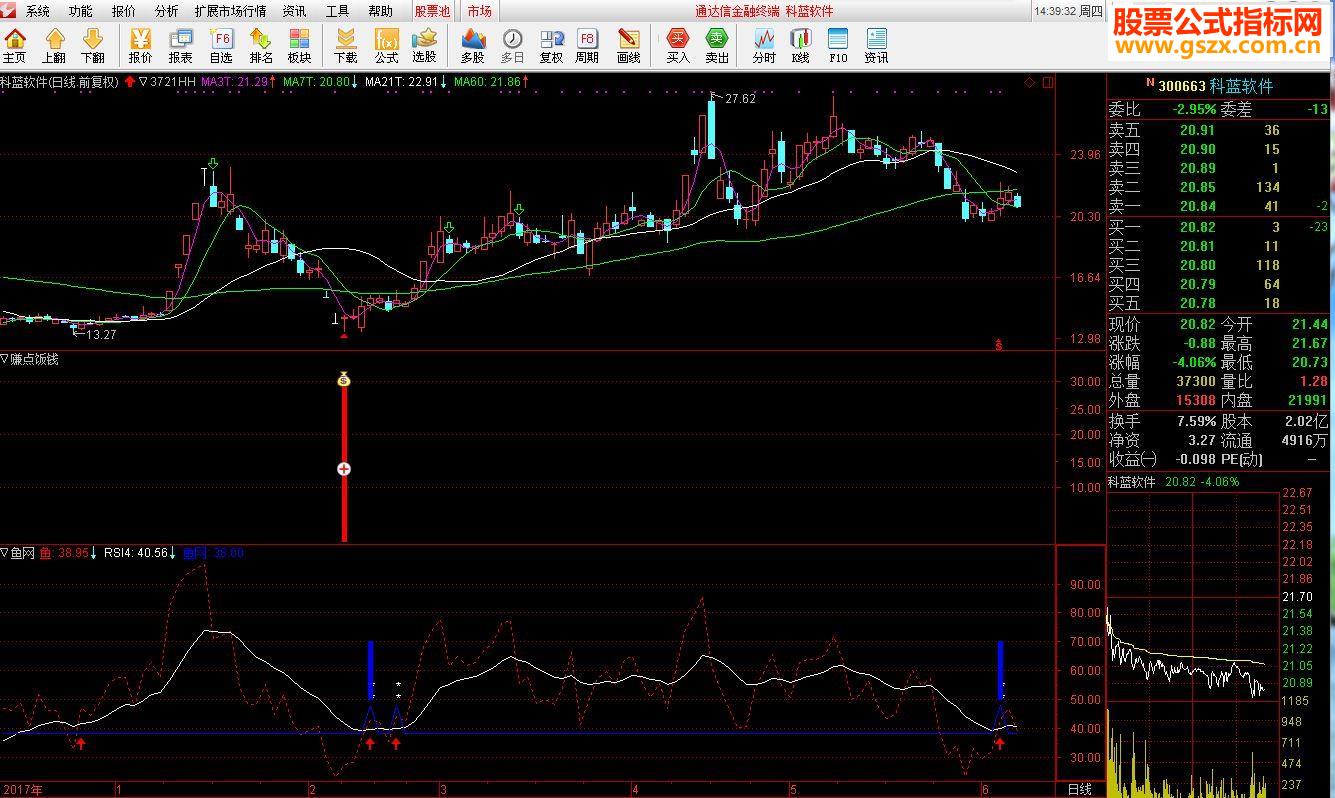
Task: Click the 上翻 page-up icon
Action: point(54,46)
